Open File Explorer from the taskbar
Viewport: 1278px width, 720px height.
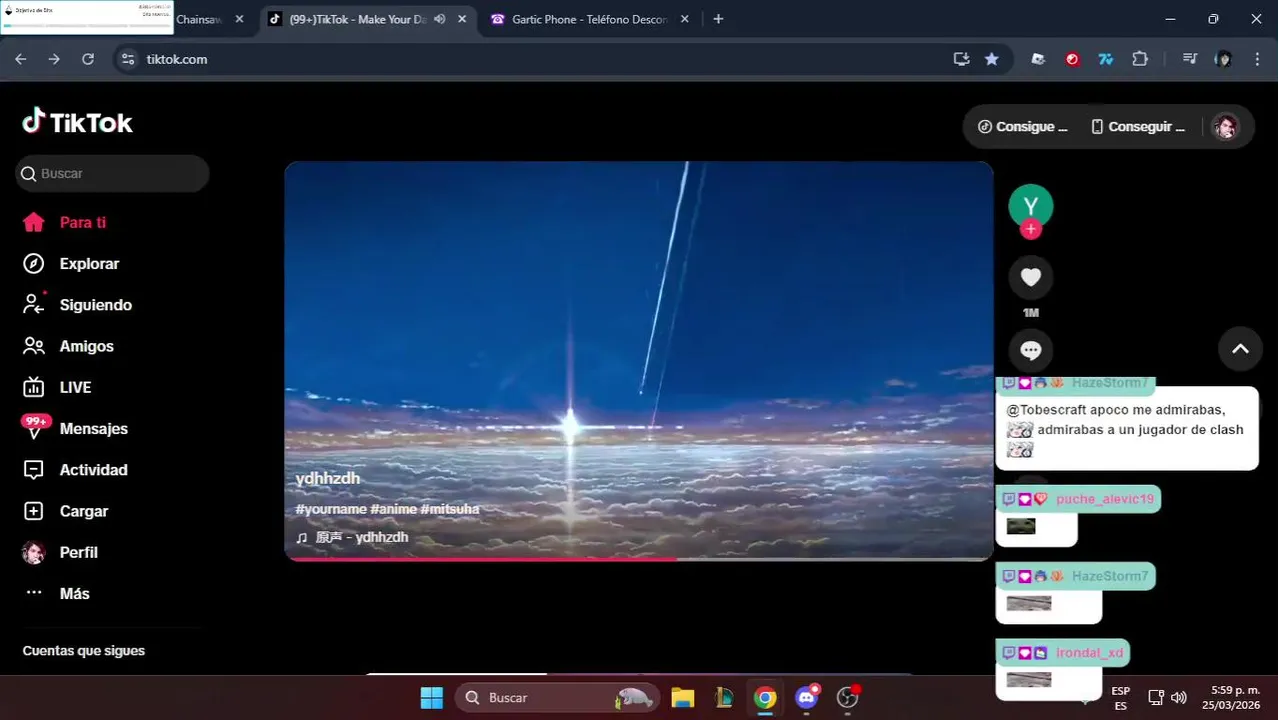(x=682, y=698)
